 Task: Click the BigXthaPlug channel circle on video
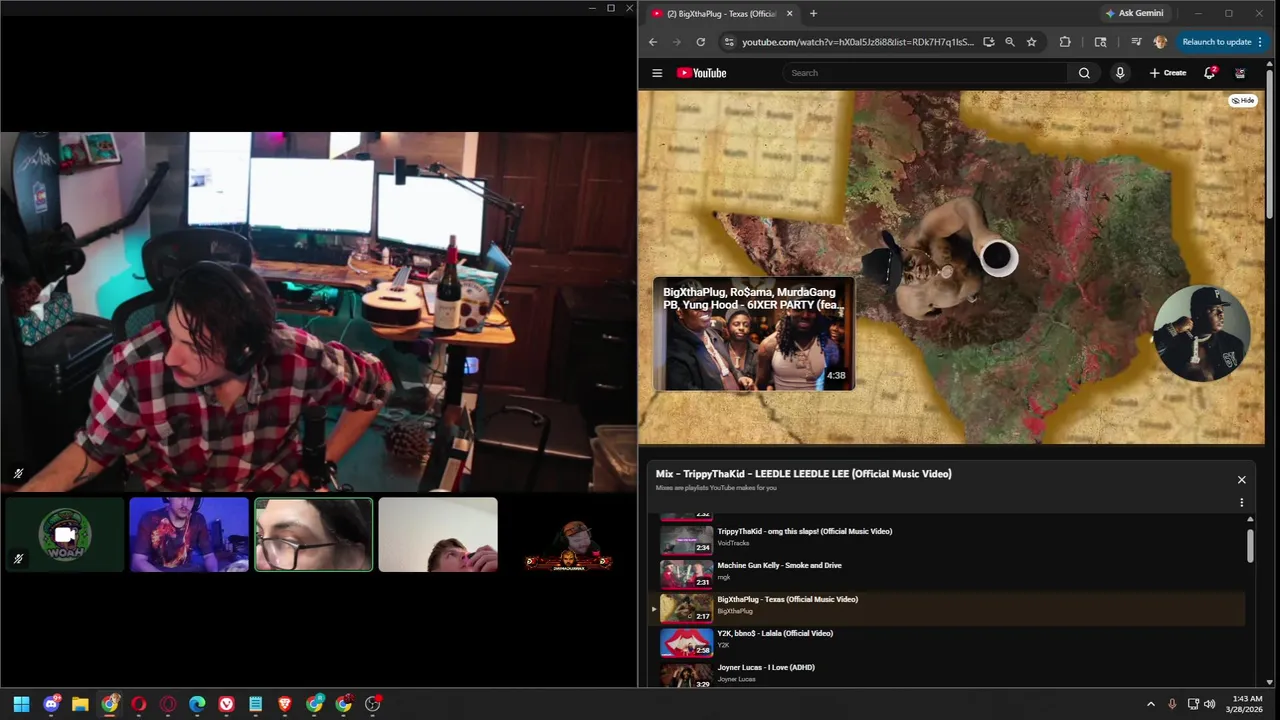tap(1201, 333)
